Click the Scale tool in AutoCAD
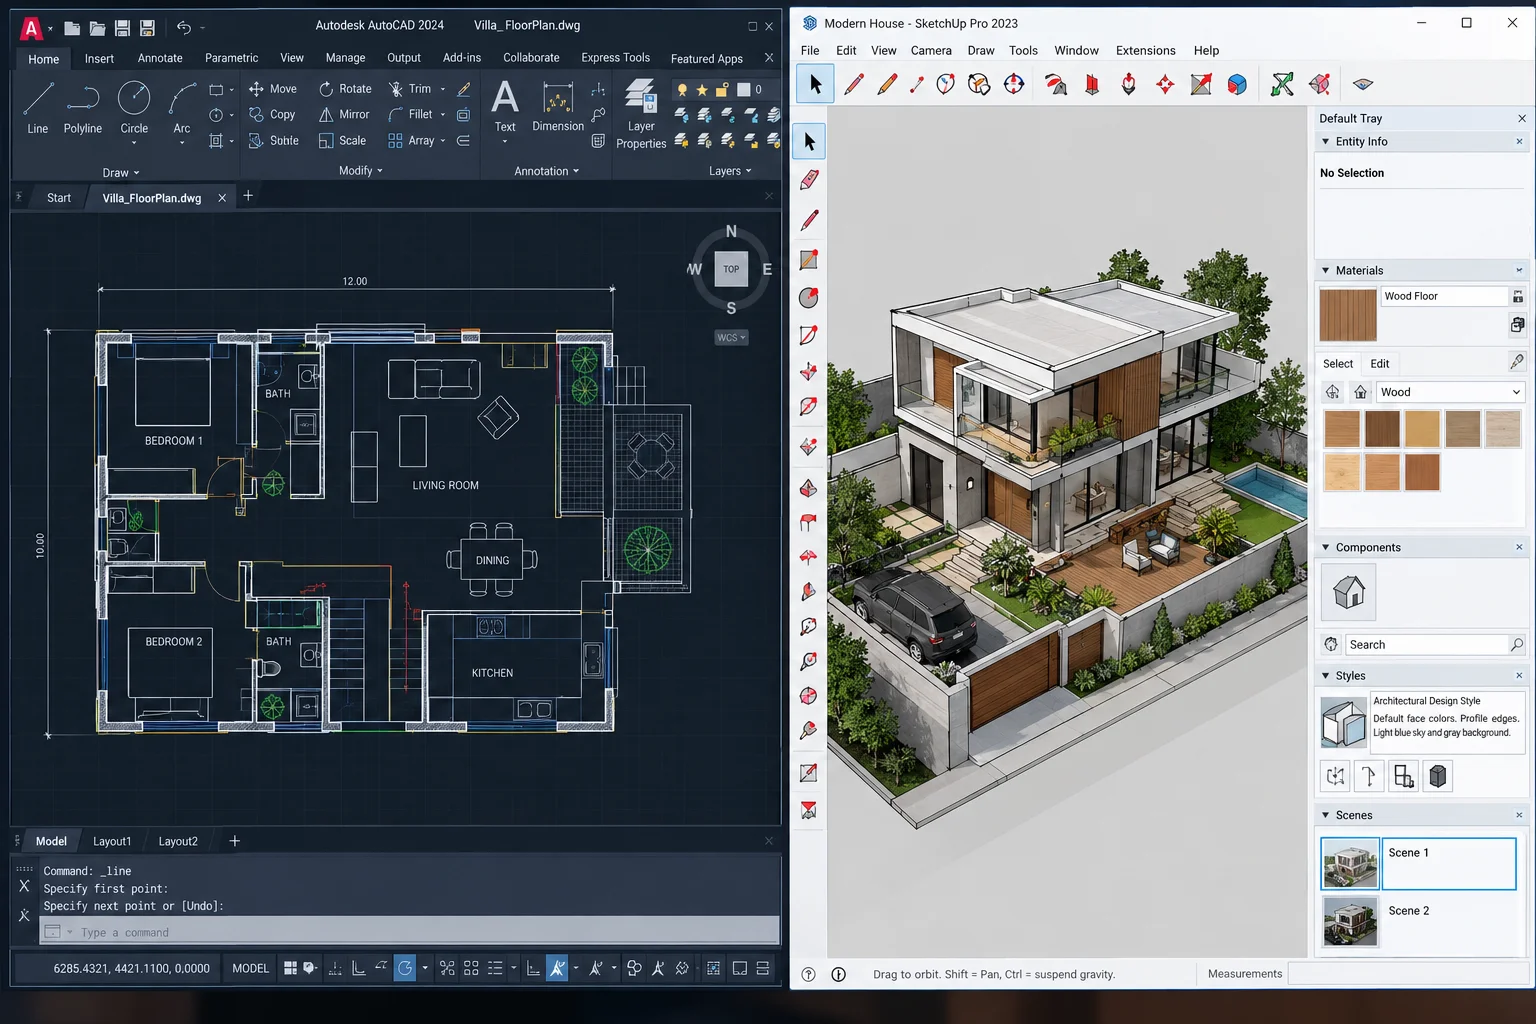Viewport: 1536px width, 1024px height. point(342,141)
